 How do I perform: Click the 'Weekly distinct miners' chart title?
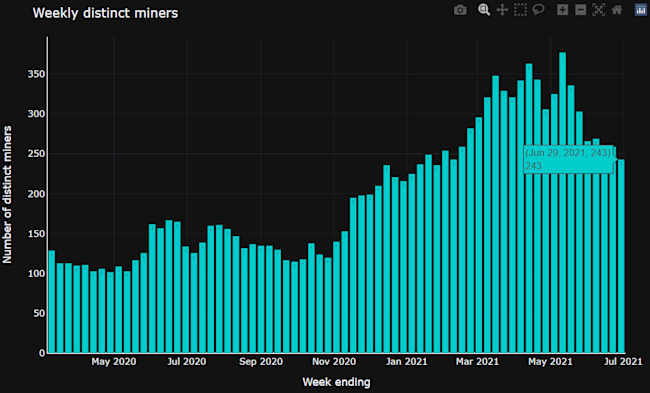[105, 13]
